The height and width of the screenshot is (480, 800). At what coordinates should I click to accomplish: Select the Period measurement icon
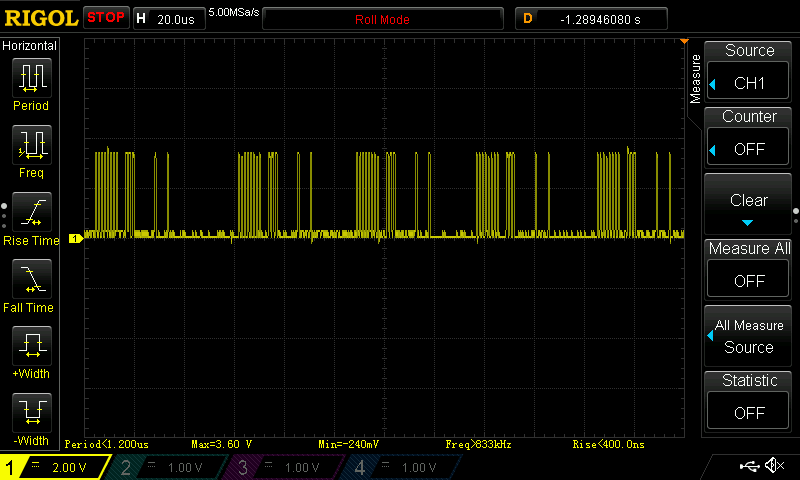(x=32, y=78)
